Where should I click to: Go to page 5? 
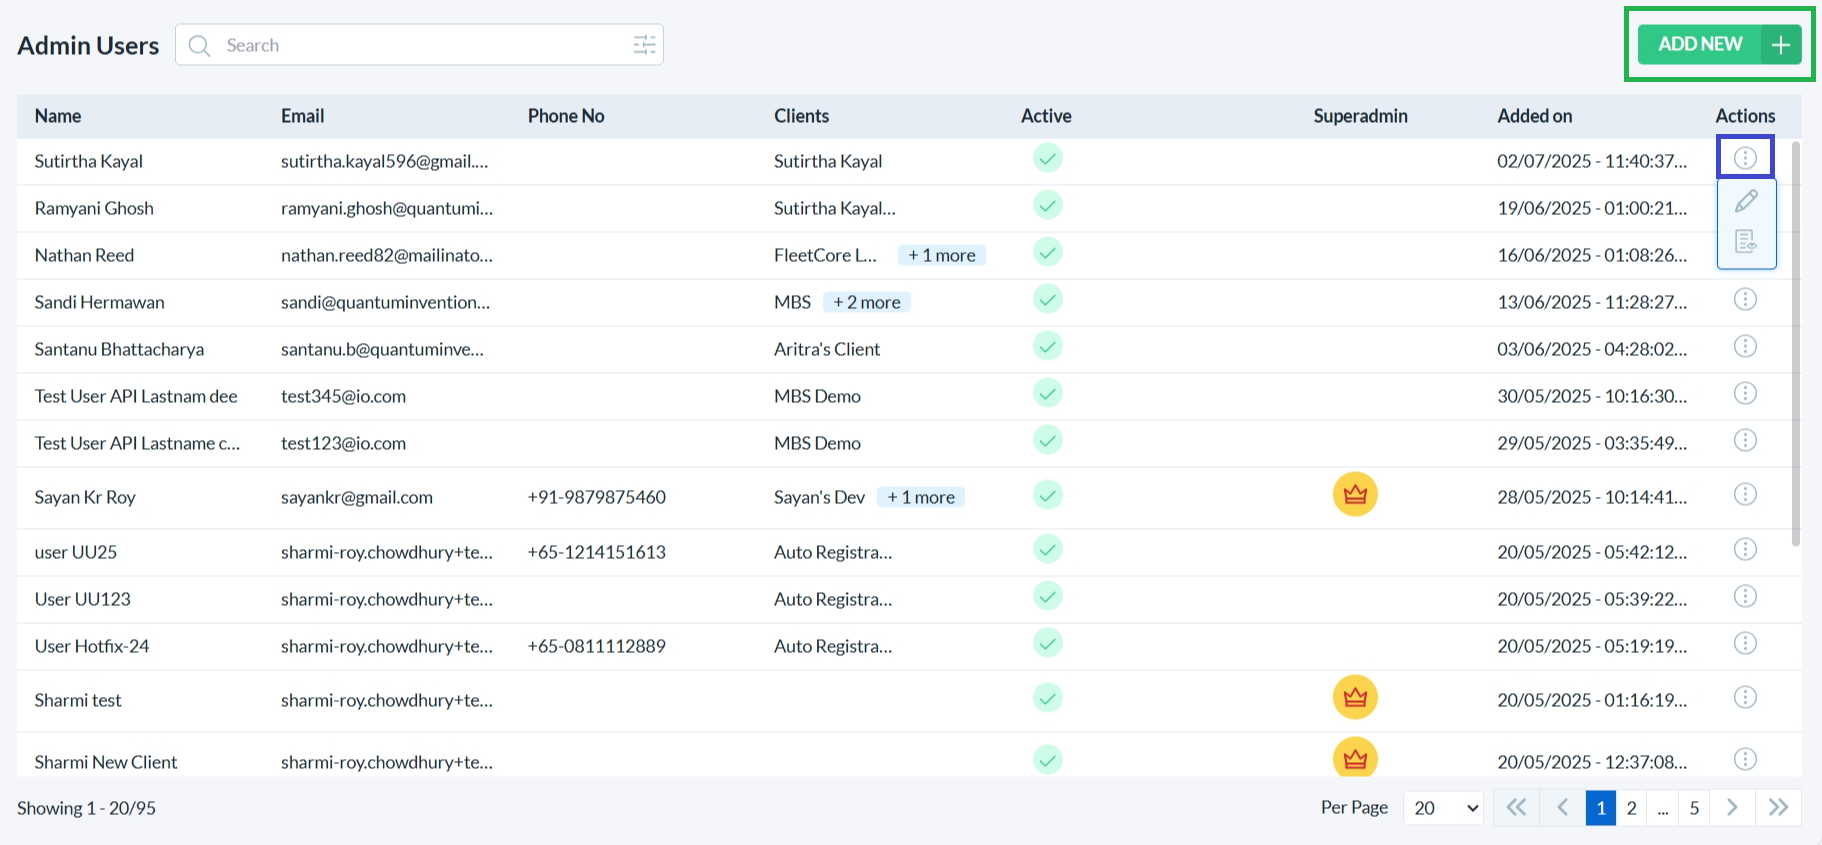[1694, 808]
